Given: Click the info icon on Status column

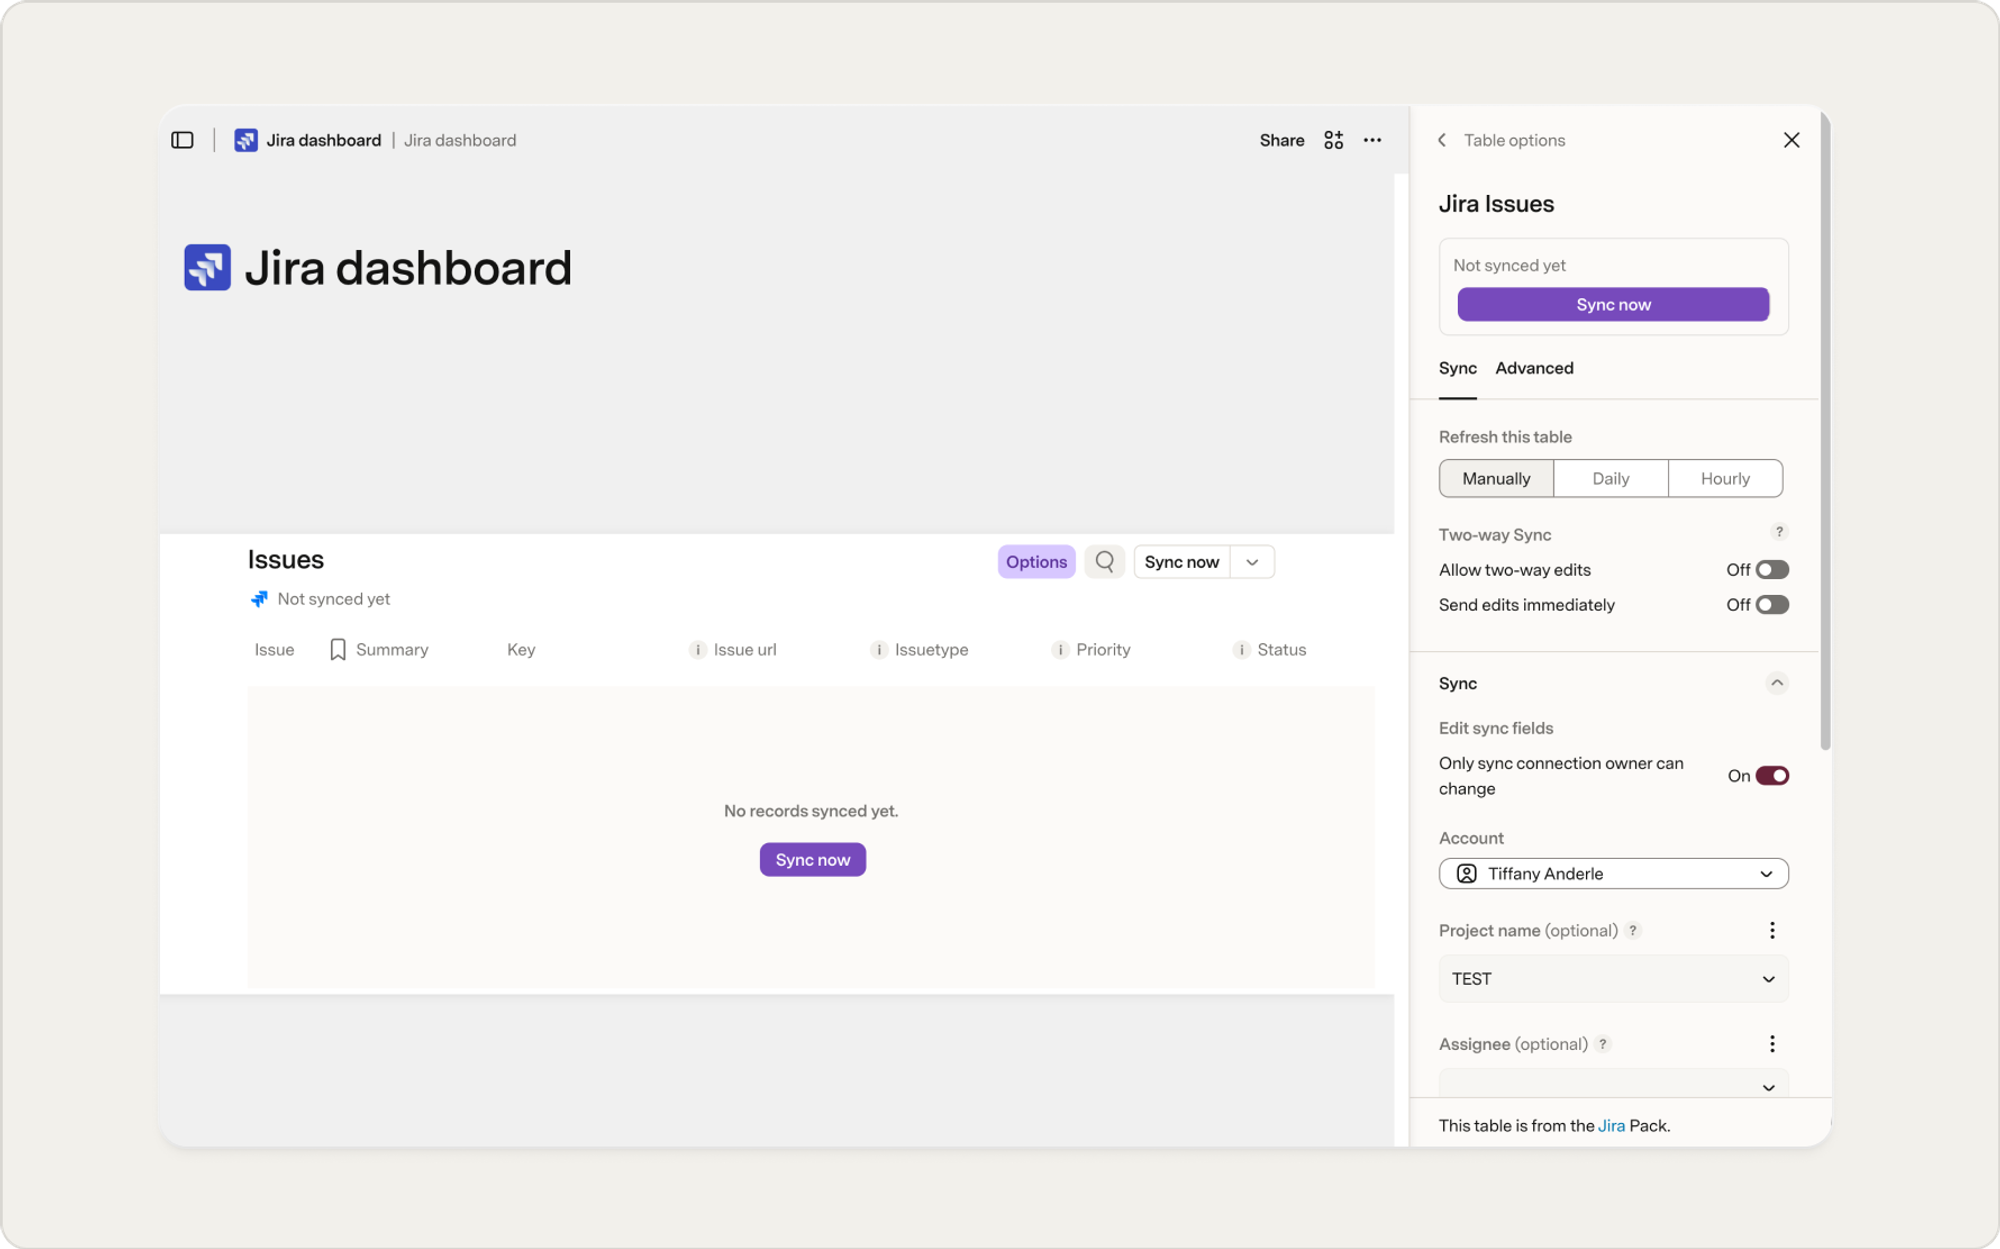Looking at the screenshot, I should tap(1241, 650).
